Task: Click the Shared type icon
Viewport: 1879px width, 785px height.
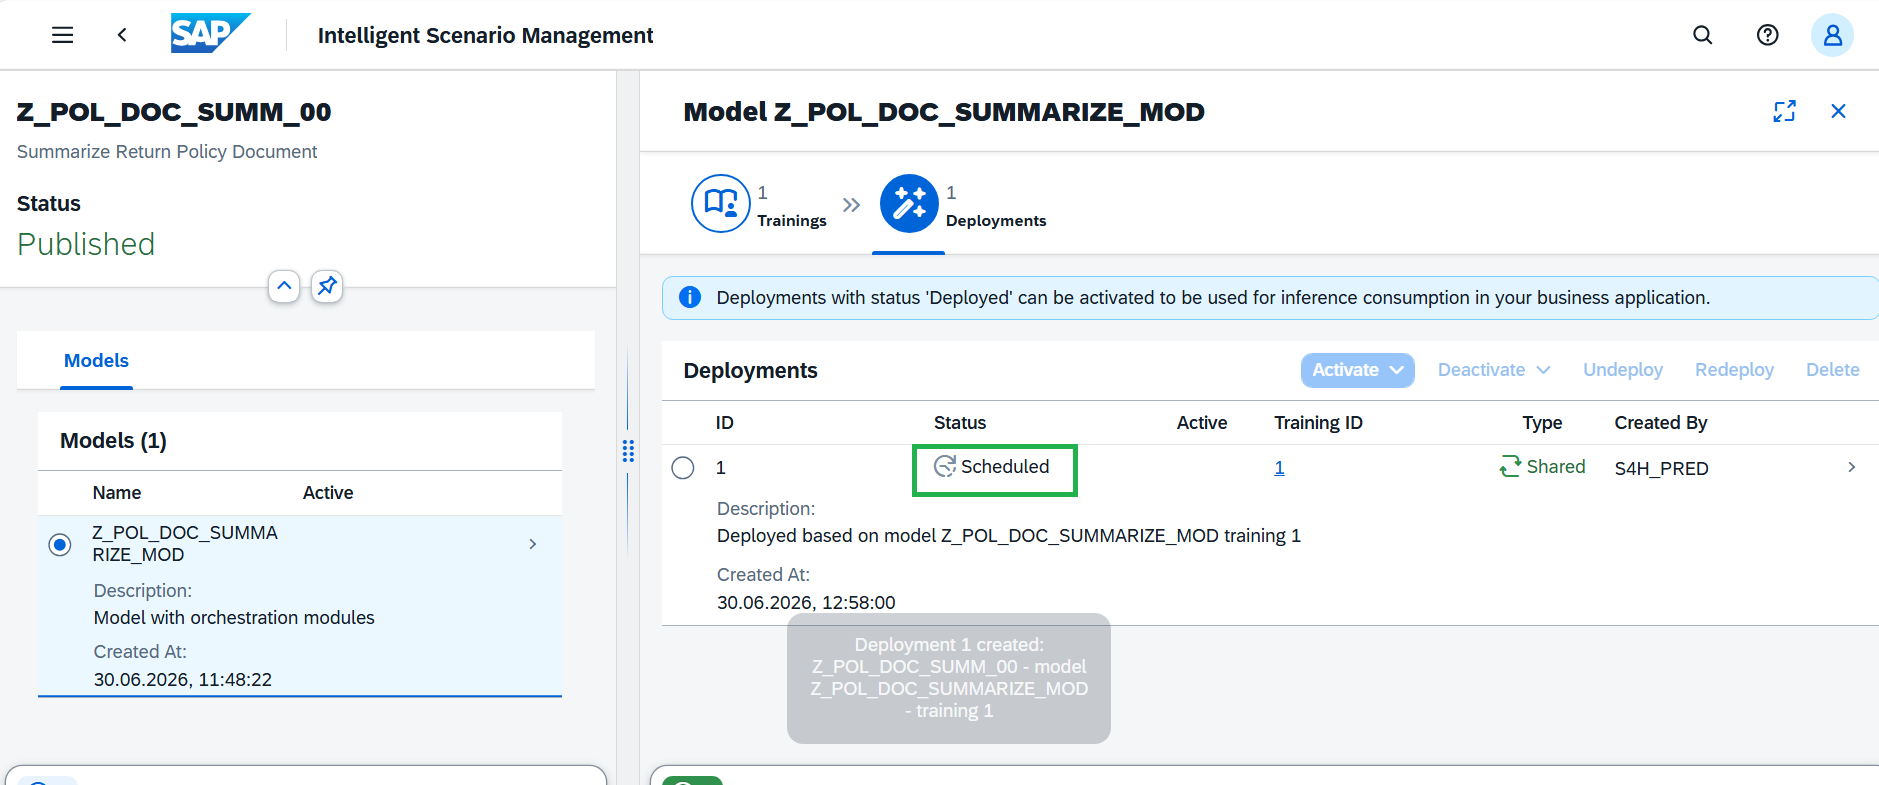Action: coord(1510,466)
